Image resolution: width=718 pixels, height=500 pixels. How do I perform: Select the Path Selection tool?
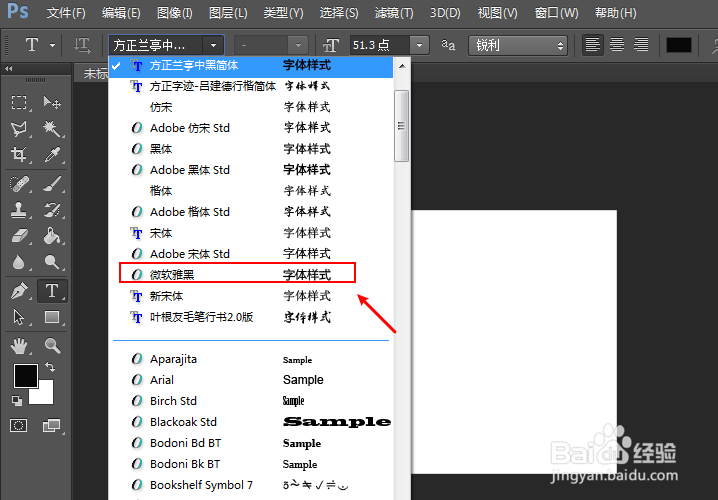pyautogui.click(x=19, y=317)
